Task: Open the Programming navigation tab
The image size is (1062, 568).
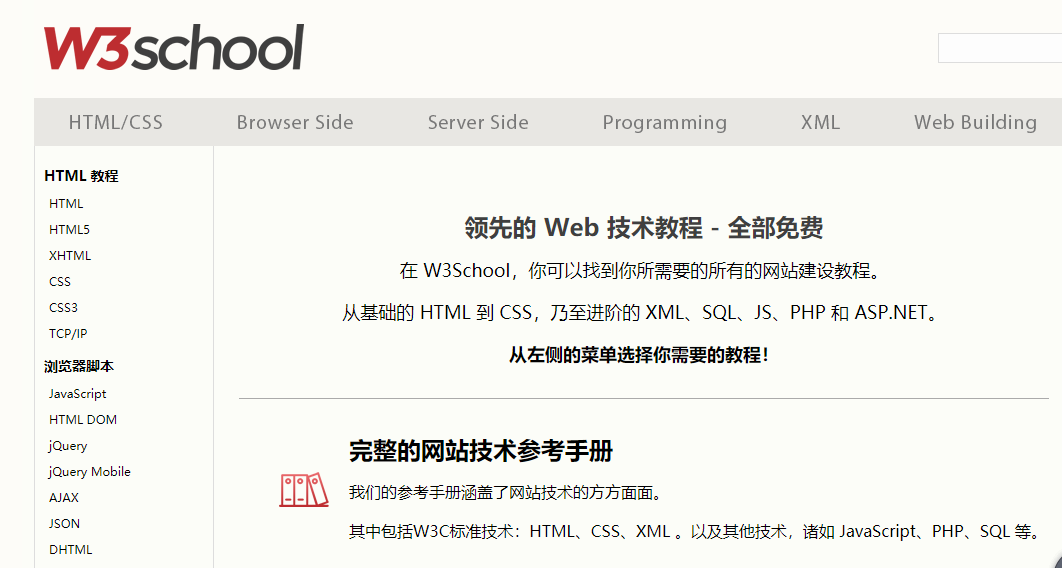Action: 664,123
